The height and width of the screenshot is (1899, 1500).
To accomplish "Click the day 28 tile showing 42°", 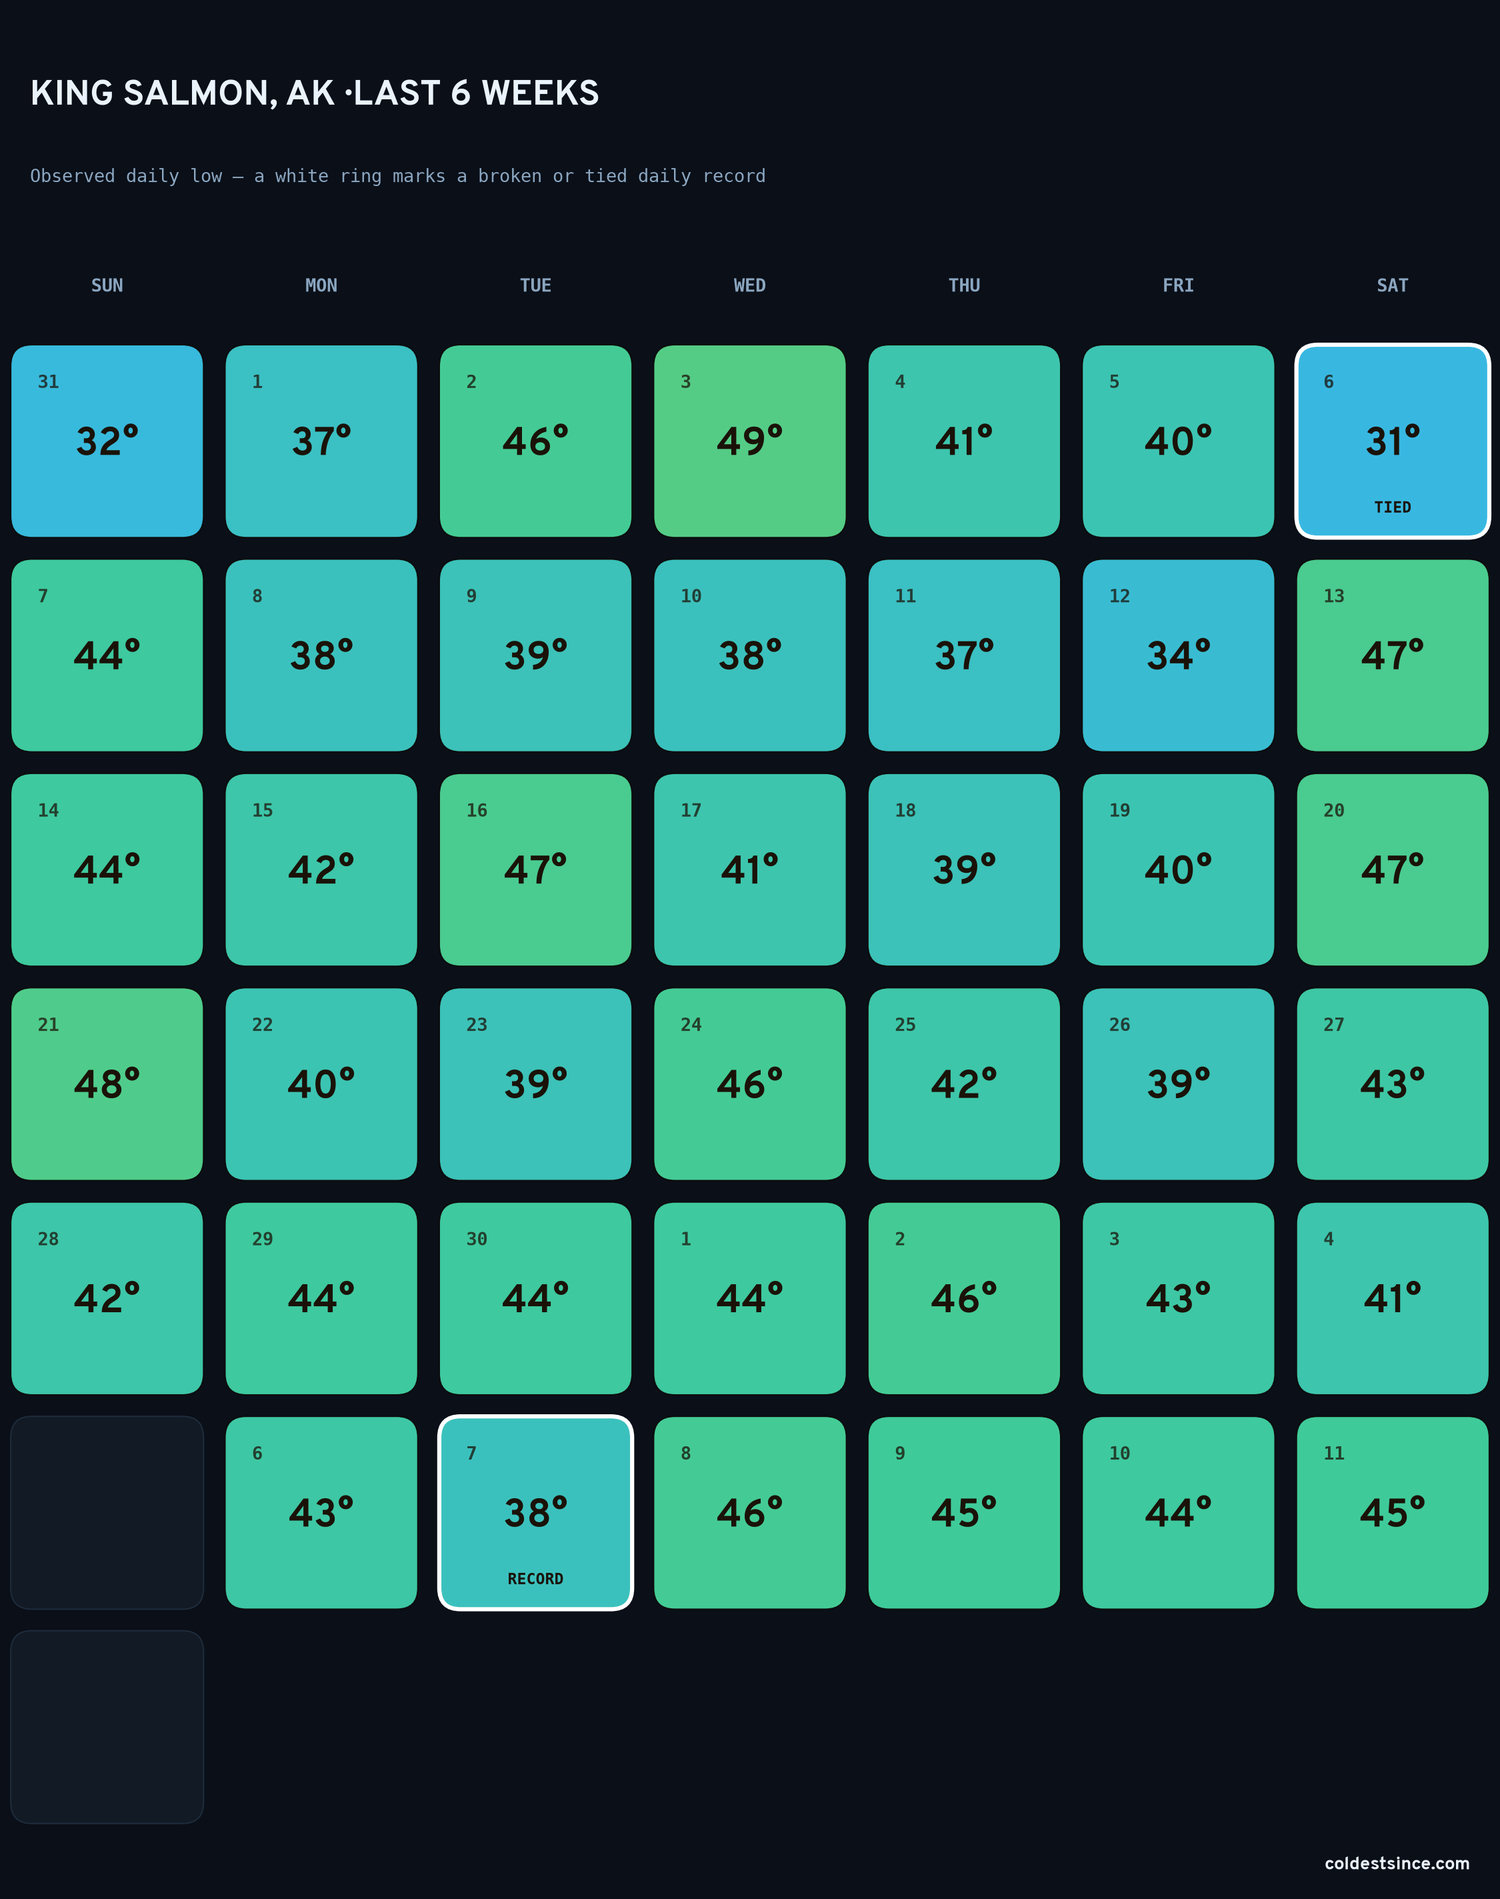I will tap(107, 1298).
